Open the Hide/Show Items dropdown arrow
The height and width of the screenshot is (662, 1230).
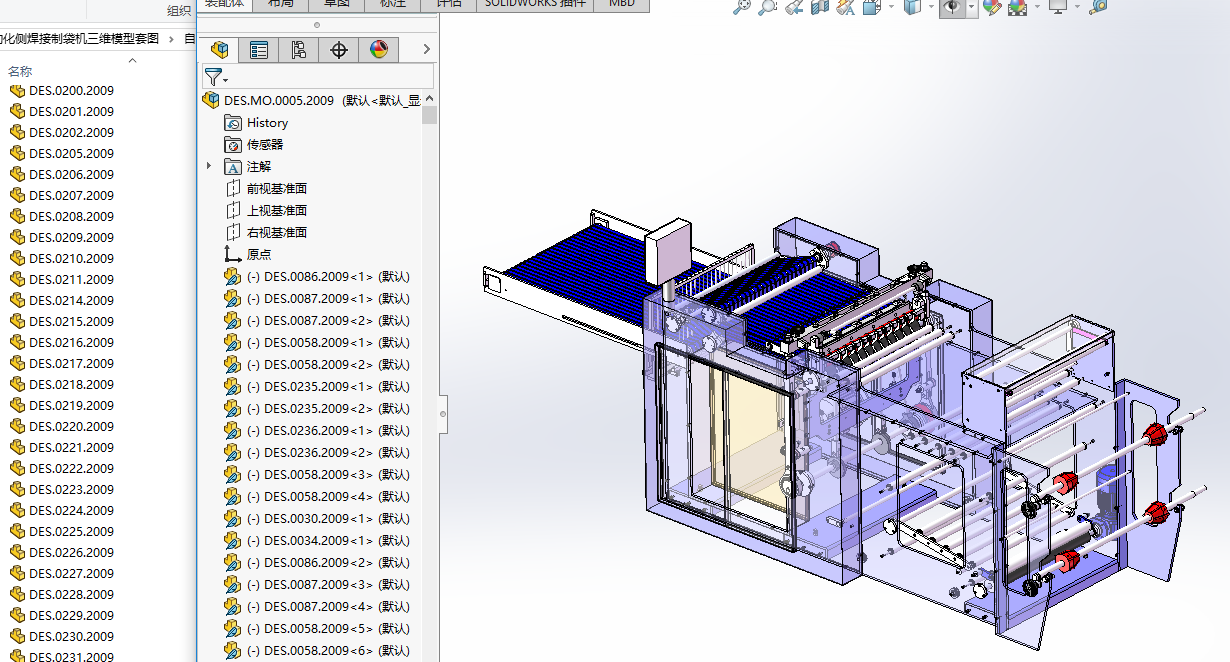point(972,7)
